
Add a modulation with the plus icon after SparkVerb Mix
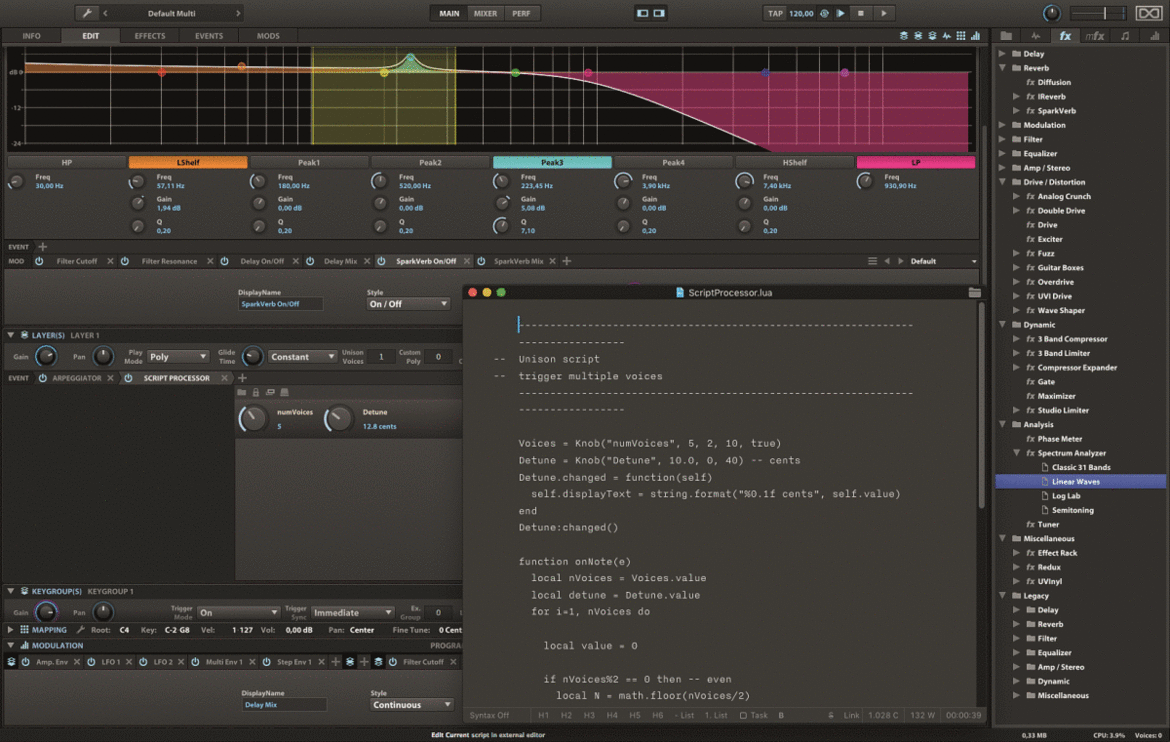pos(567,261)
